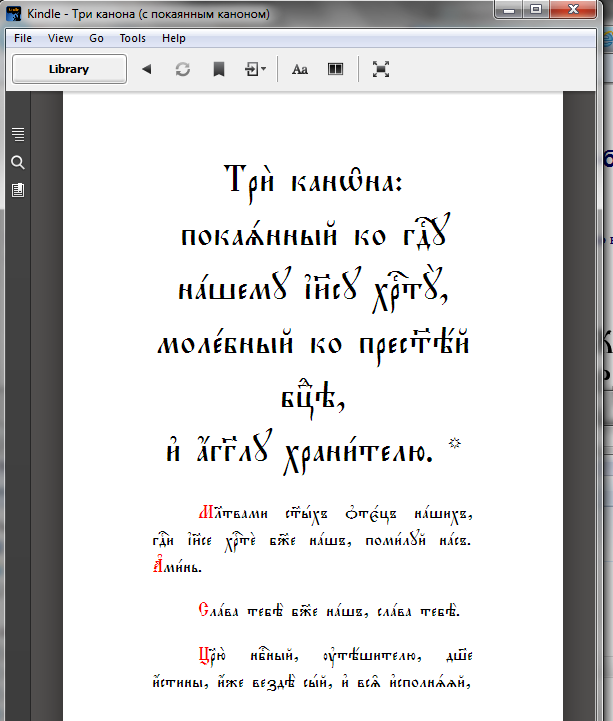Open the File menu
This screenshot has height=721, width=613.
pos(23,38)
